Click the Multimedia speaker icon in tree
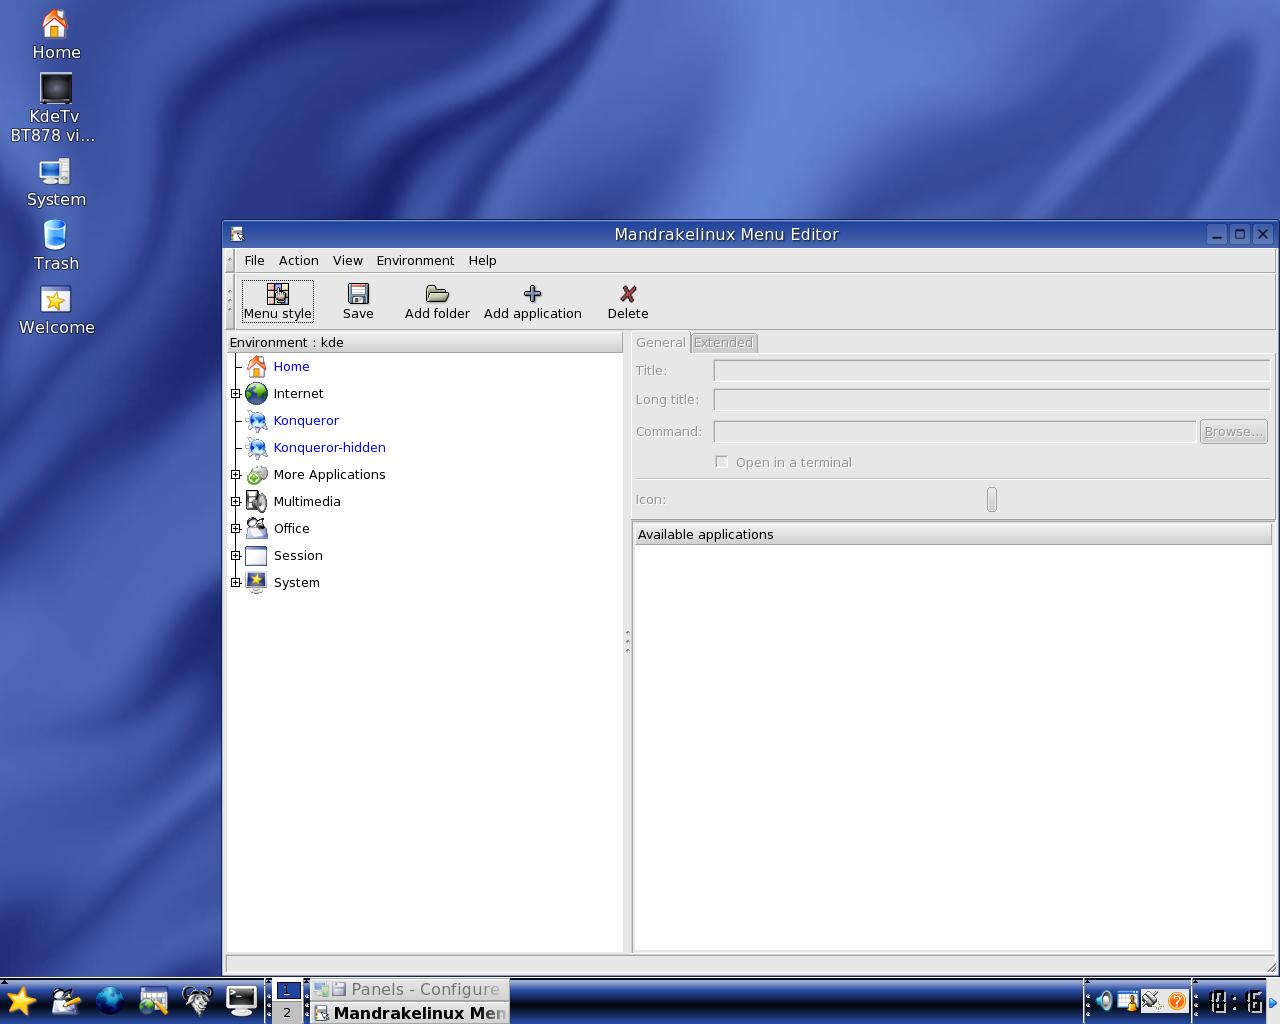Viewport: 1280px width, 1024px height. pos(257,501)
